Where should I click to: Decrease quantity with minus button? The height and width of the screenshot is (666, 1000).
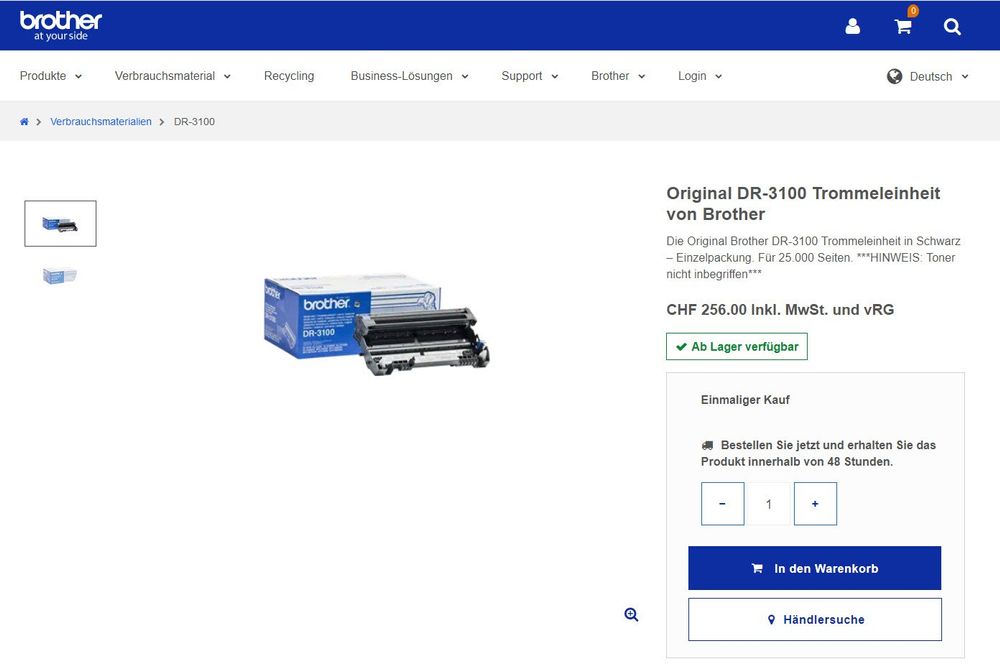[x=722, y=504]
